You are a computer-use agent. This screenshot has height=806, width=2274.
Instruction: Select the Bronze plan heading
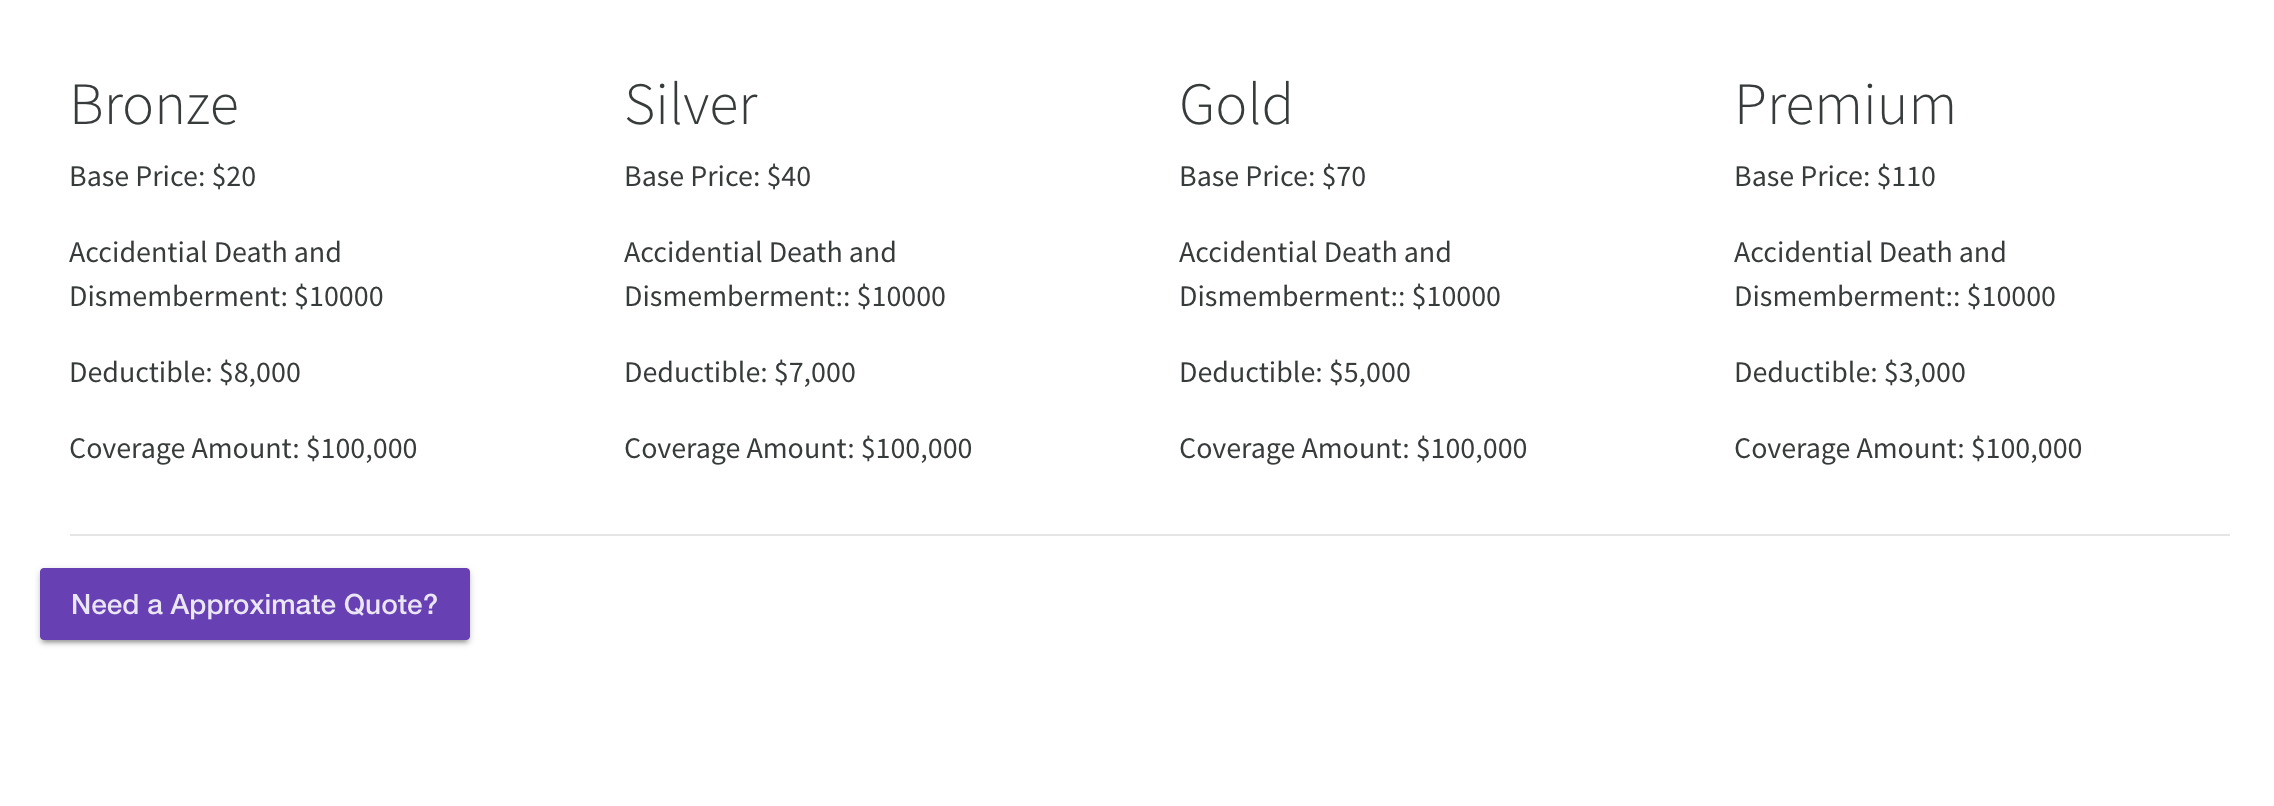coord(154,105)
